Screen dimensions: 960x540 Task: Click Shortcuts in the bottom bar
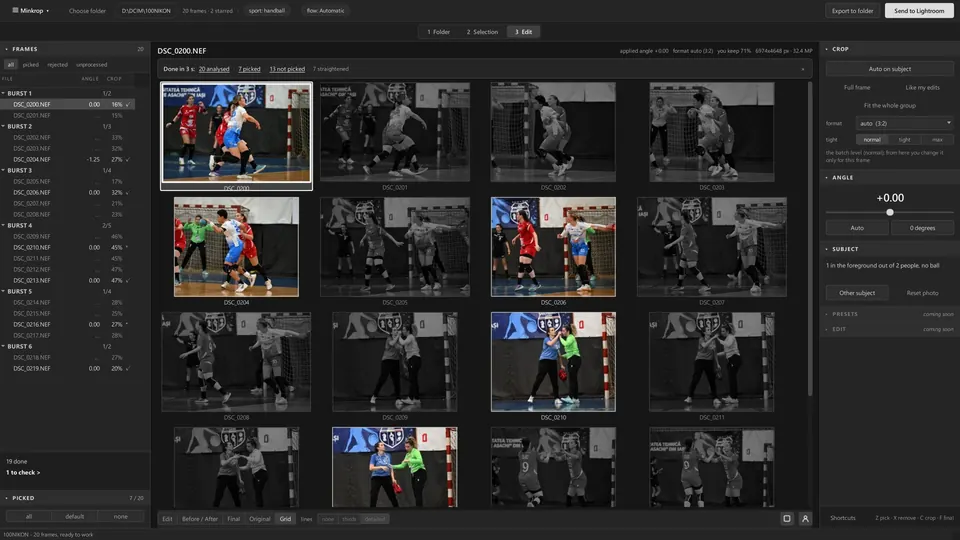coord(842,518)
